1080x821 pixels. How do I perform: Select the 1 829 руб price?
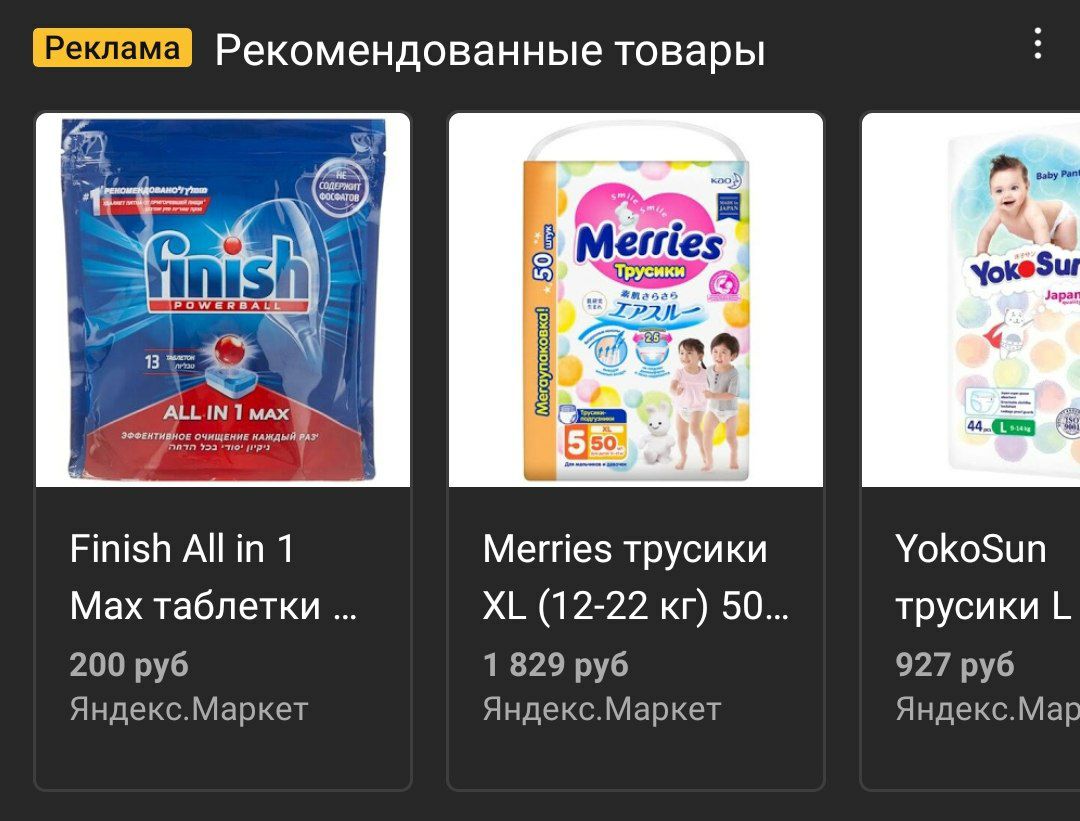click(555, 665)
